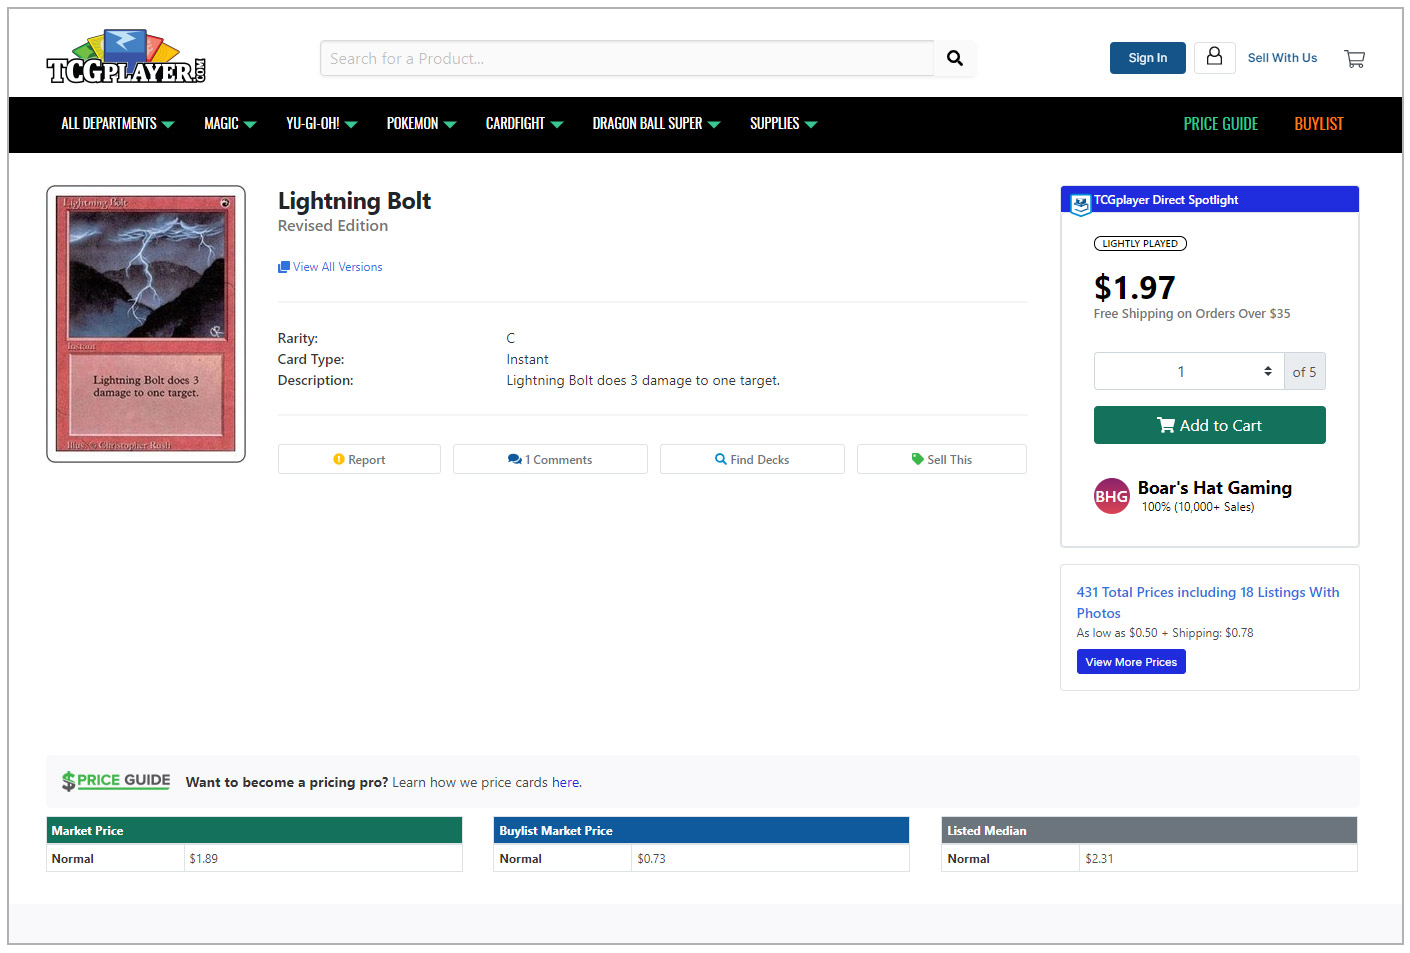1410x953 pixels.
Task: Click the Find Decks button
Action: [x=752, y=459]
